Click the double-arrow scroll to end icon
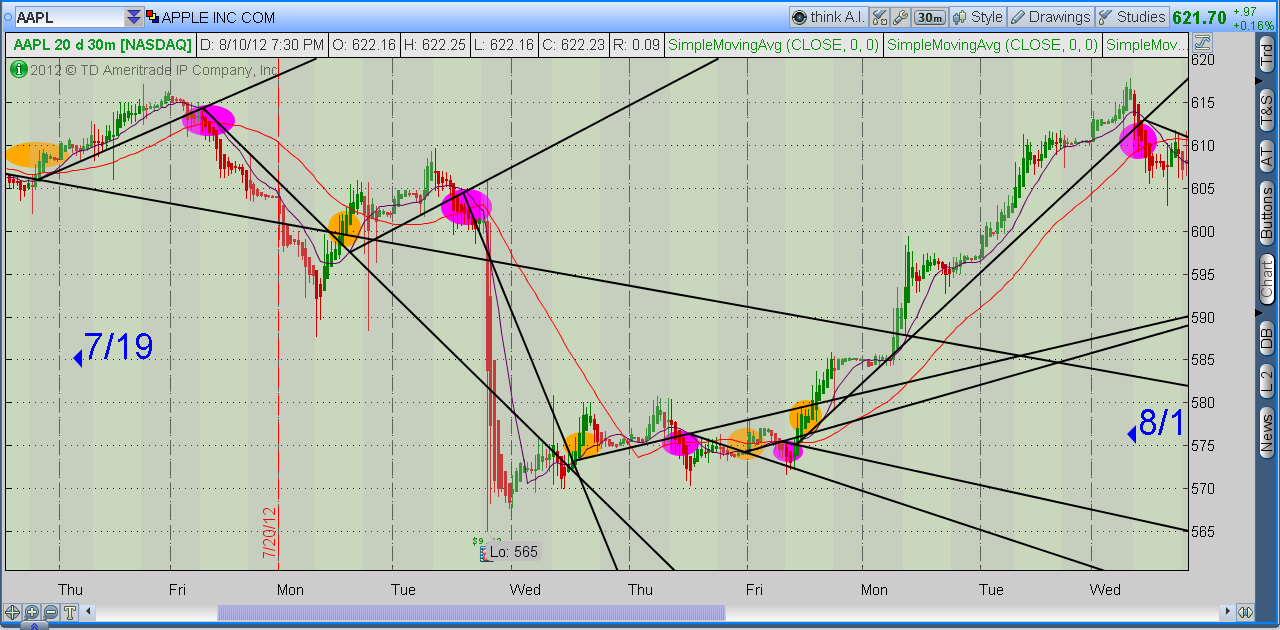Image resolution: width=1280 pixels, height=630 pixels. pyautogui.click(x=1246, y=612)
